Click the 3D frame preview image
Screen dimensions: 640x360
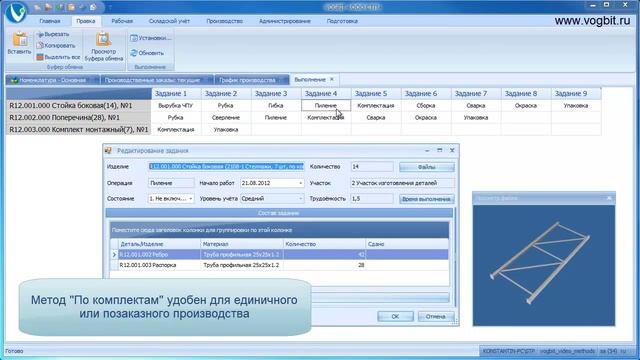[544, 265]
